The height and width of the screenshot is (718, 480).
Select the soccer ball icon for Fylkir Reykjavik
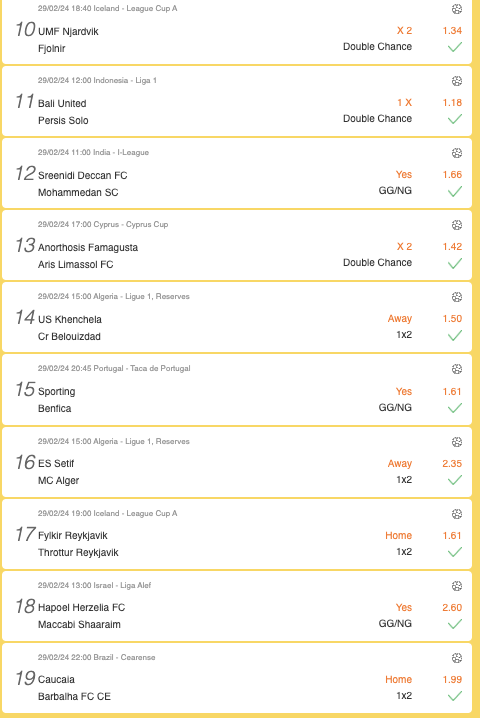click(x=457, y=514)
